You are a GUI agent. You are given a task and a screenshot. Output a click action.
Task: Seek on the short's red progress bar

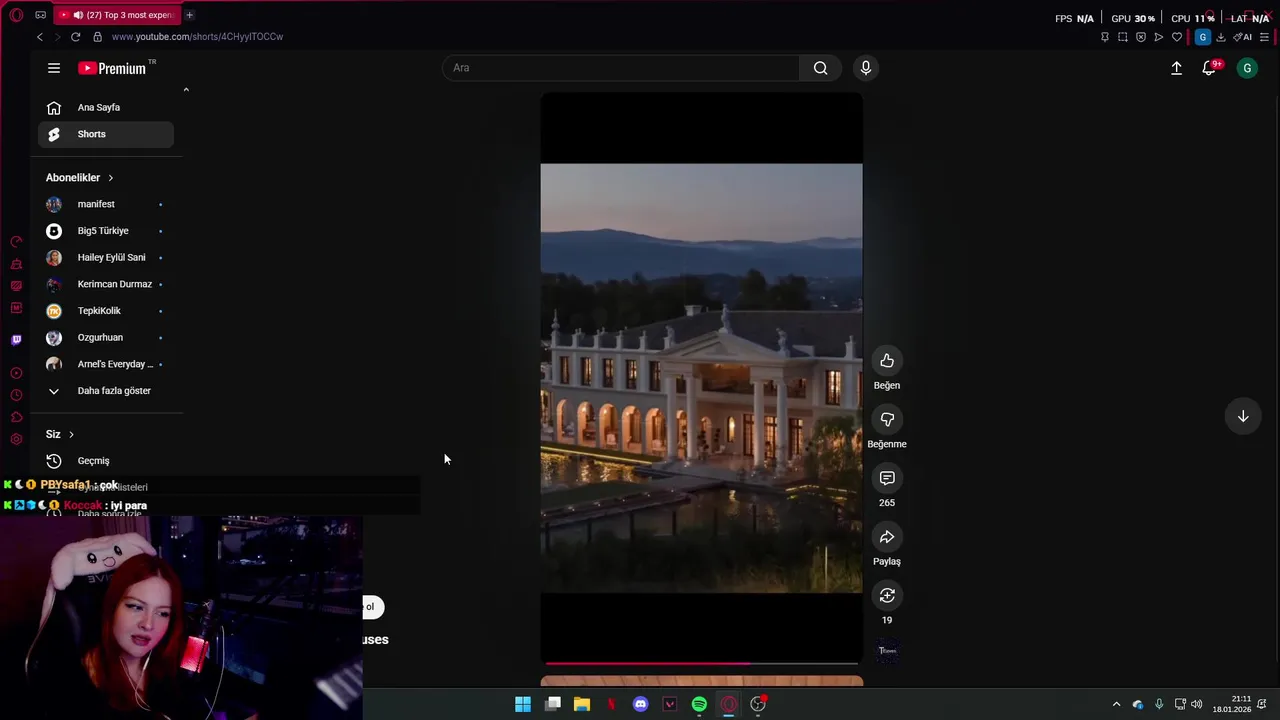(x=701, y=663)
